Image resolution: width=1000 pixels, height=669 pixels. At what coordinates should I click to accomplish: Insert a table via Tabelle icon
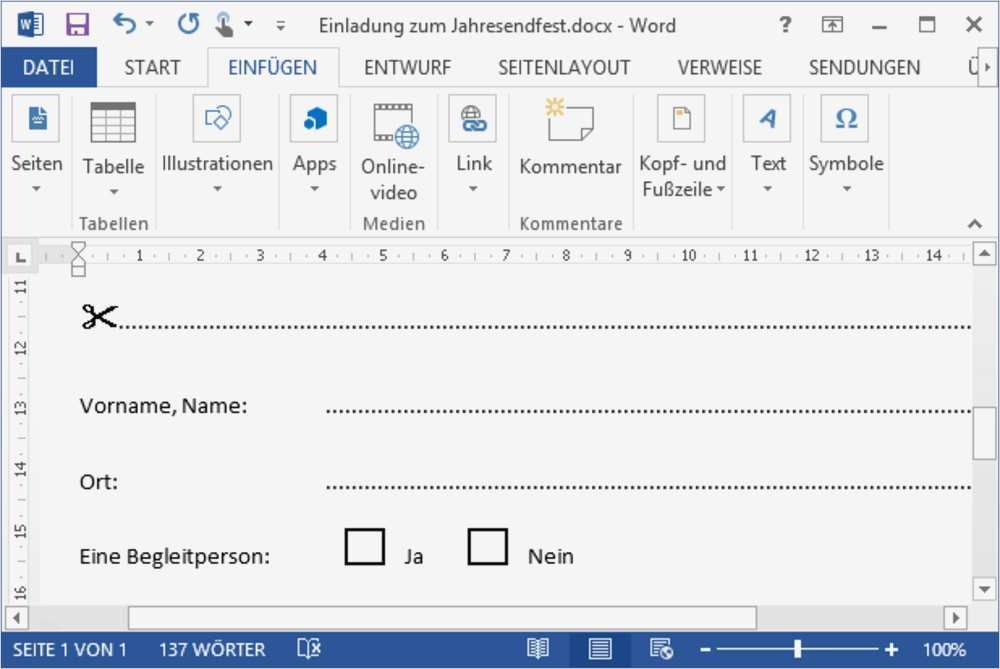click(x=113, y=122)
